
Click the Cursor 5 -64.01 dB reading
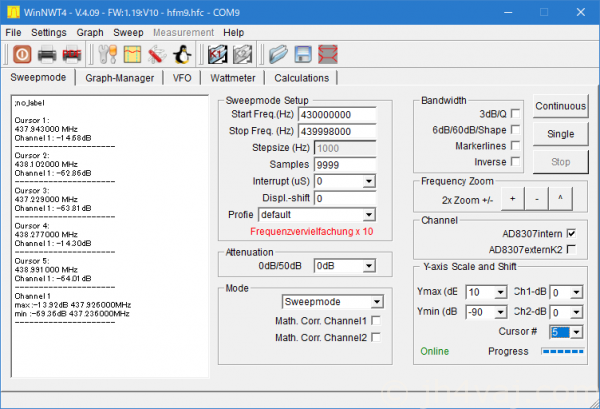(53, 279)
